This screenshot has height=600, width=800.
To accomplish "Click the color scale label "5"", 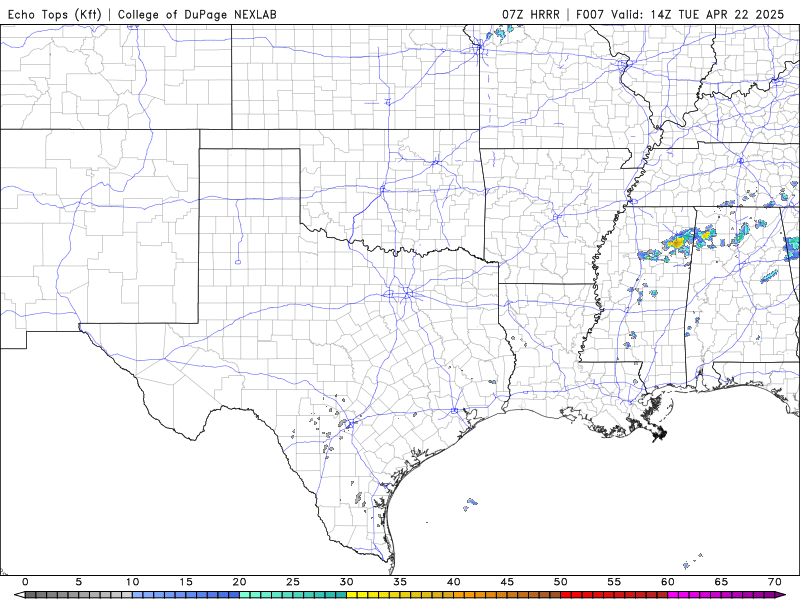I will click(x=79, y=582).
